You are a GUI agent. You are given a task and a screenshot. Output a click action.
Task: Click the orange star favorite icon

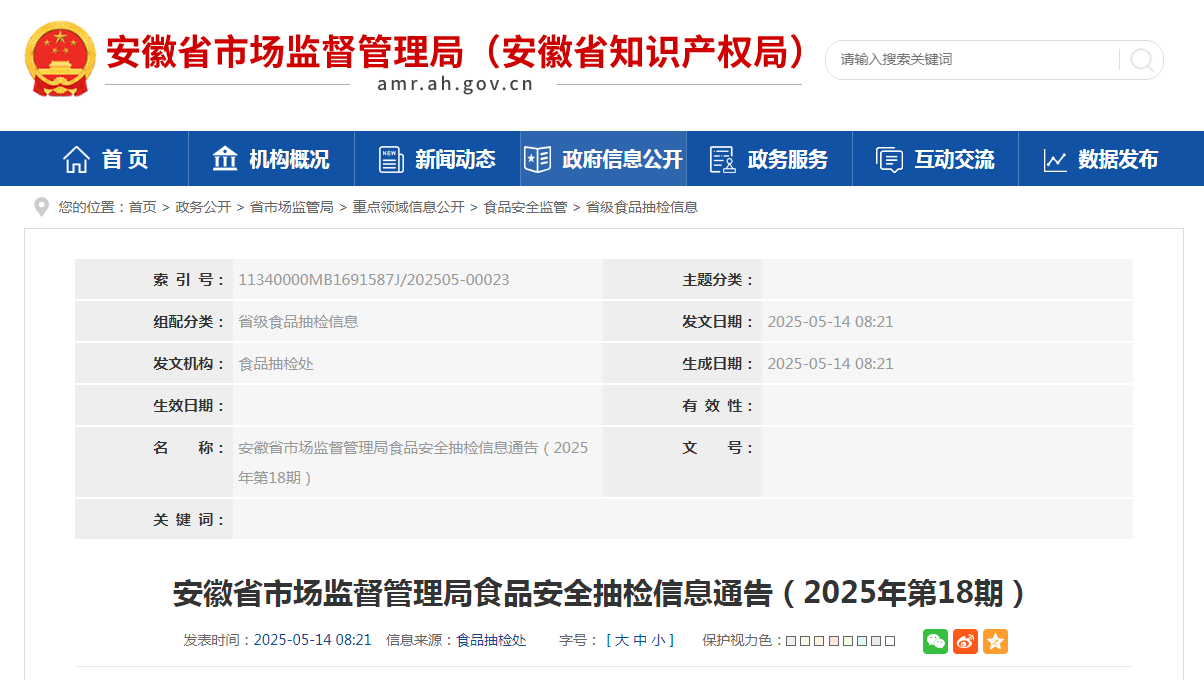point(995,641)
